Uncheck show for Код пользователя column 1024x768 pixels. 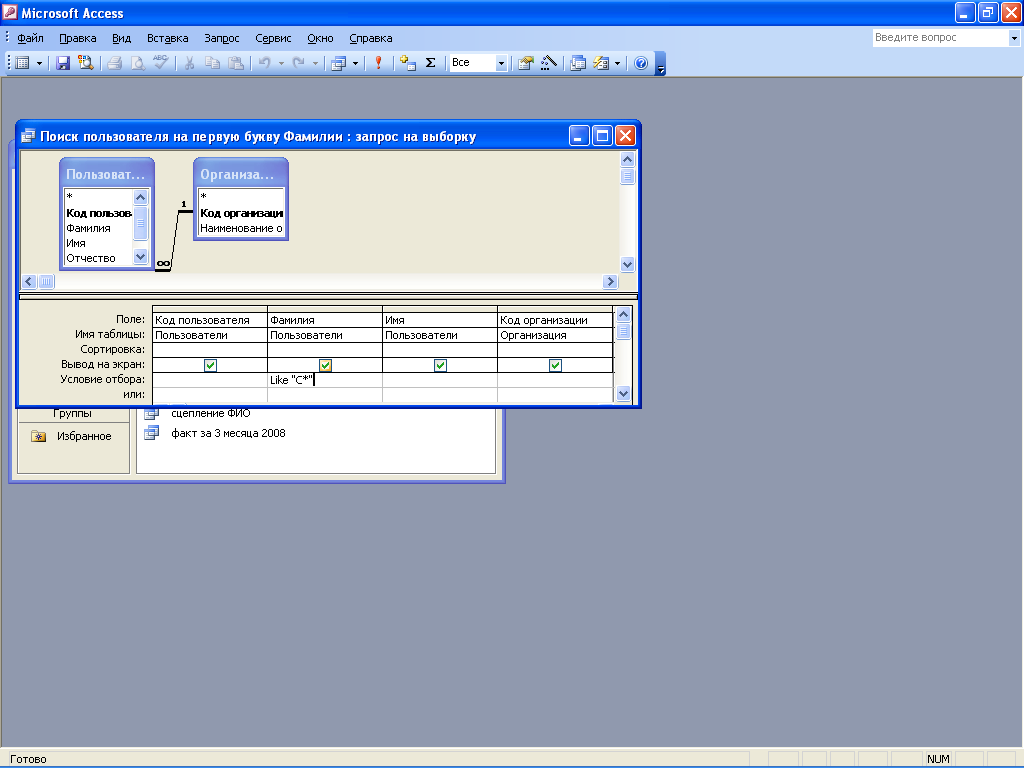coord(210,365)
